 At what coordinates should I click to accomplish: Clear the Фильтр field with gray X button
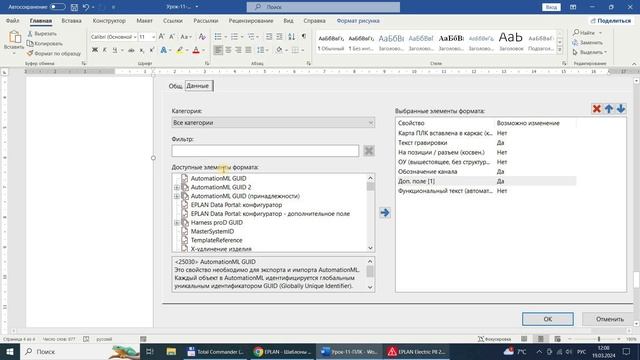point(369,151)
